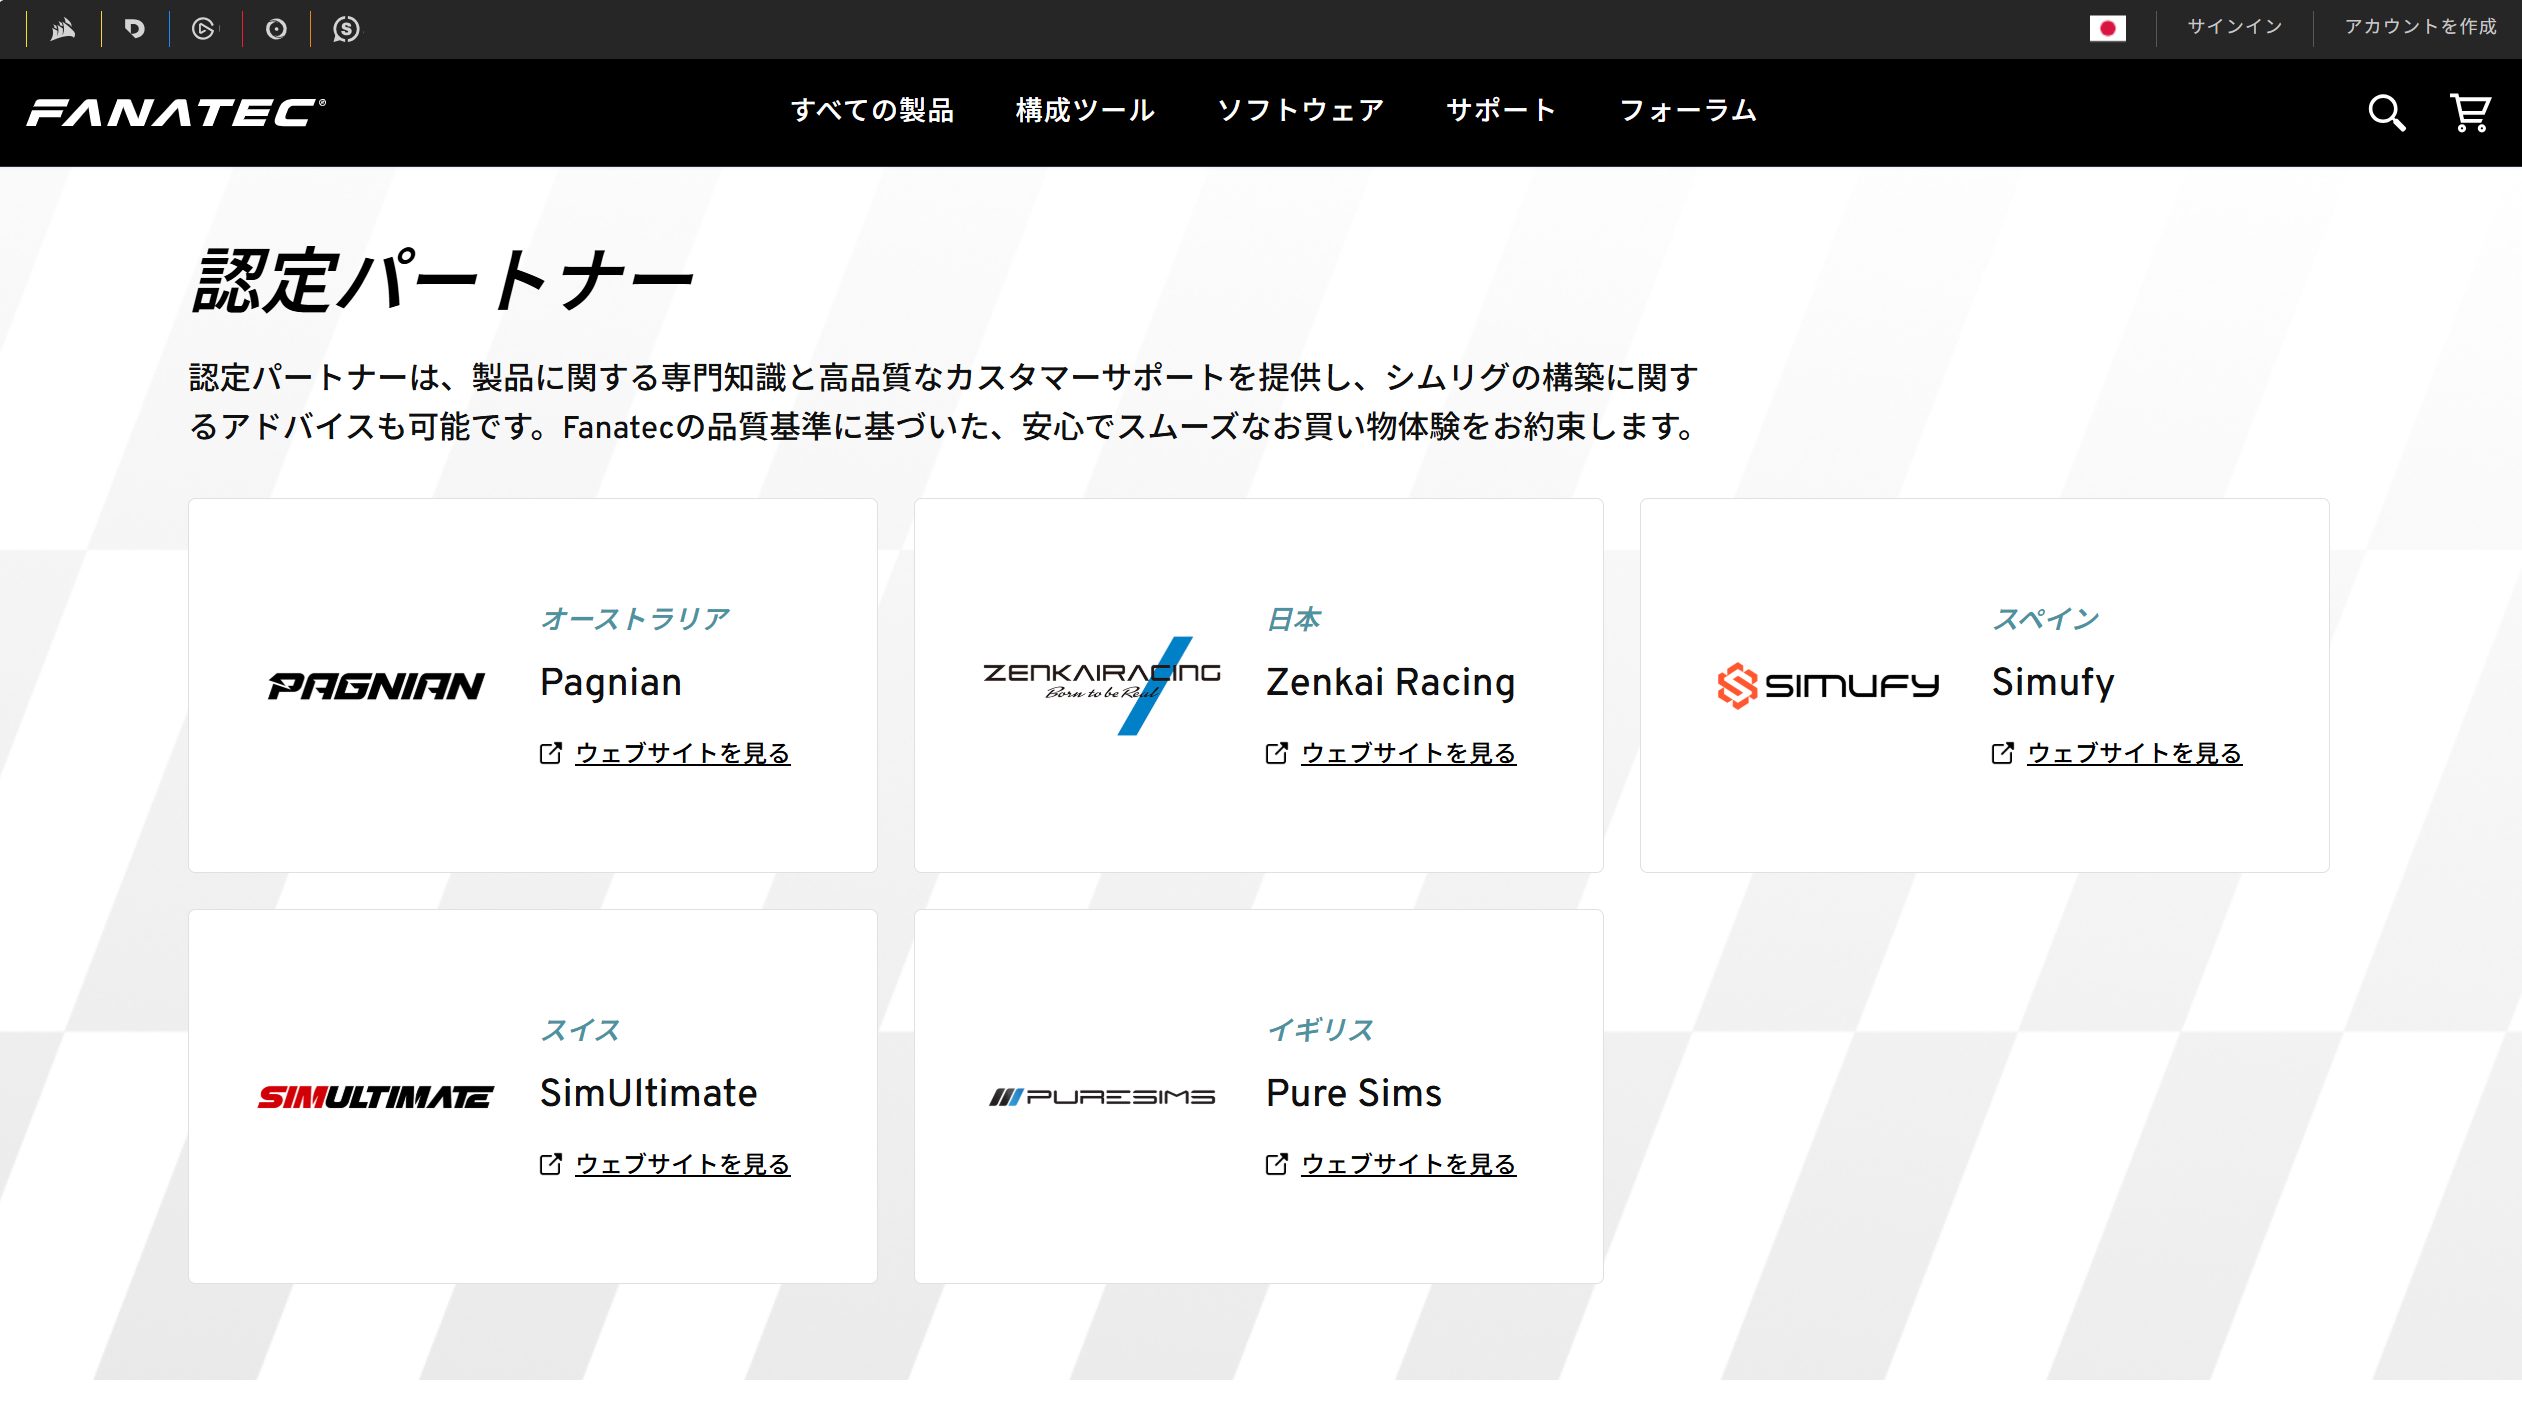Viewport: 2522px width, 1407px height.
Task: Click the SCUF brand icon
Action: pos(346,29)
